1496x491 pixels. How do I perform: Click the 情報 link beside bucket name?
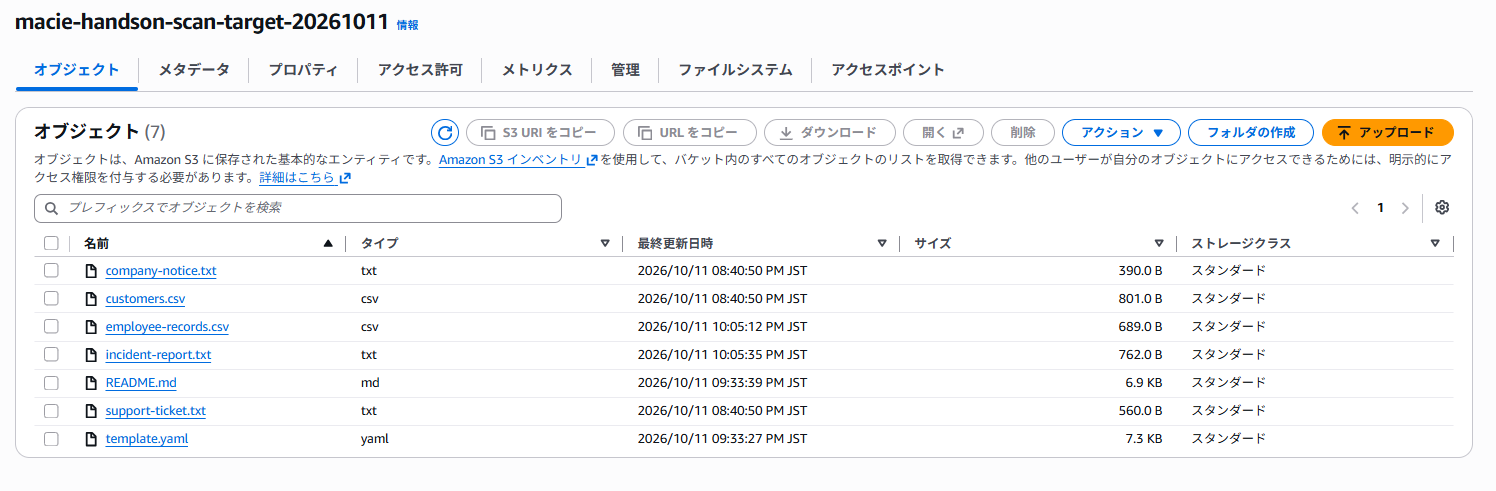408,25
